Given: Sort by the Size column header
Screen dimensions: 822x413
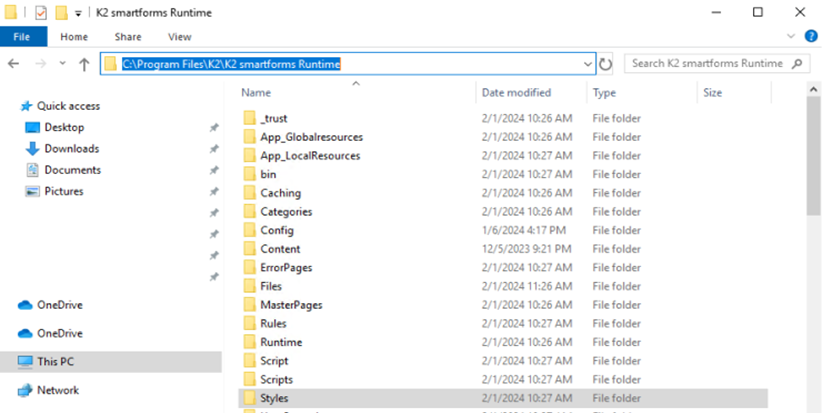Looking at the screenshot, I should pyautogui.click(x=712, y=93).
